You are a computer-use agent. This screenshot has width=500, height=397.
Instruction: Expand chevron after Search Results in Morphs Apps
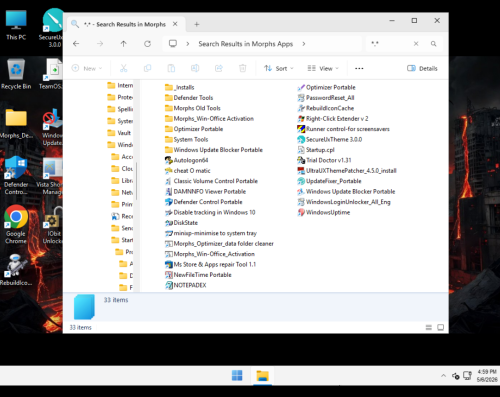point(304,44)
